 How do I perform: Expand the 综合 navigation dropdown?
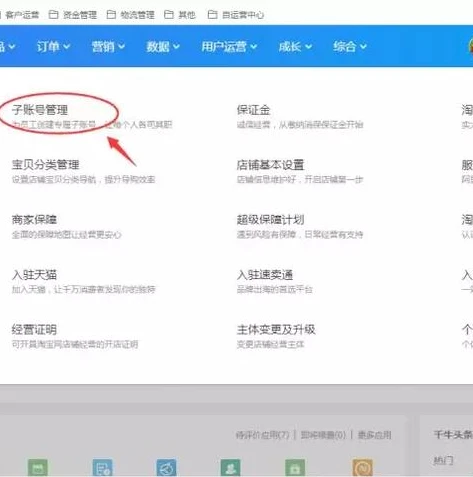click(x=350, y=46)
